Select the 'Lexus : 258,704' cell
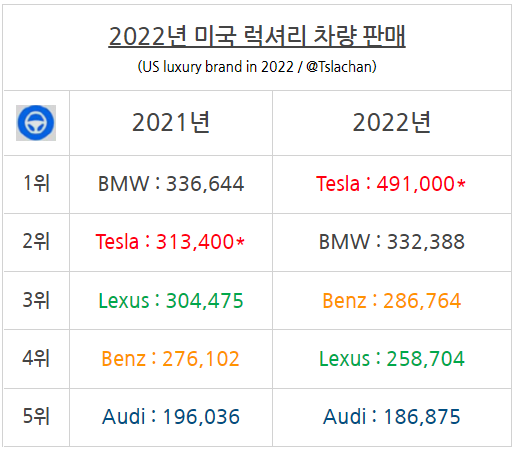 [x=392, y=359]
